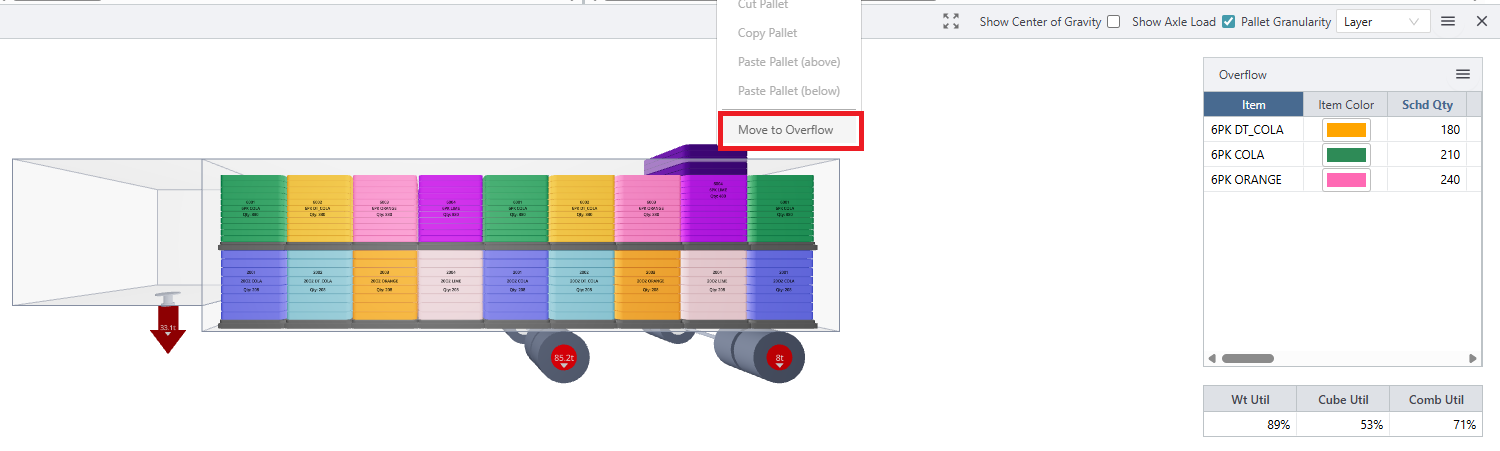Select the 6PK COLA overflow row
The image size is (1500, 451).
coord(1342,155)
